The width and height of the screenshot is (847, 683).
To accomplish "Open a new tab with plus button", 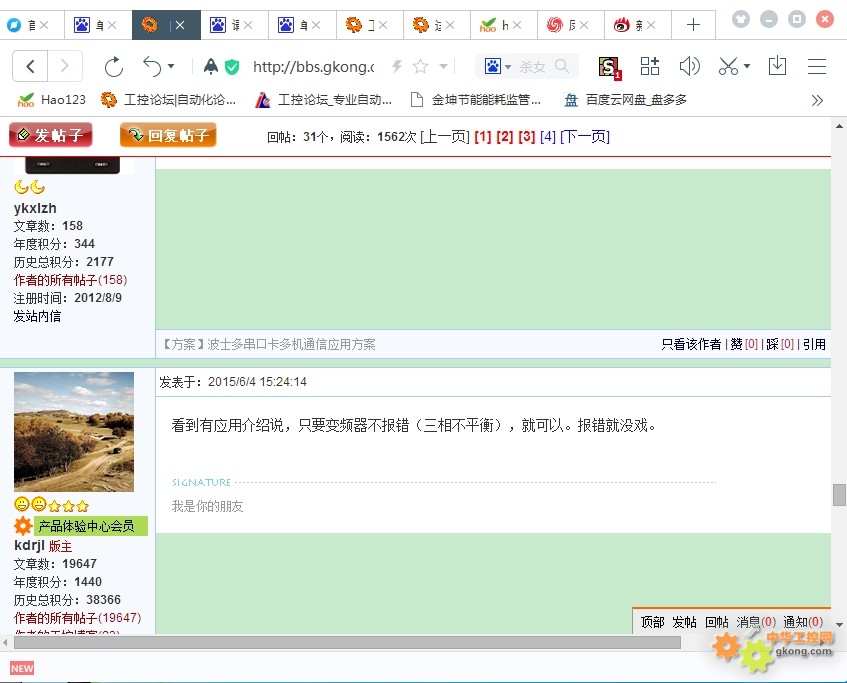I will [x=693, y=25].
